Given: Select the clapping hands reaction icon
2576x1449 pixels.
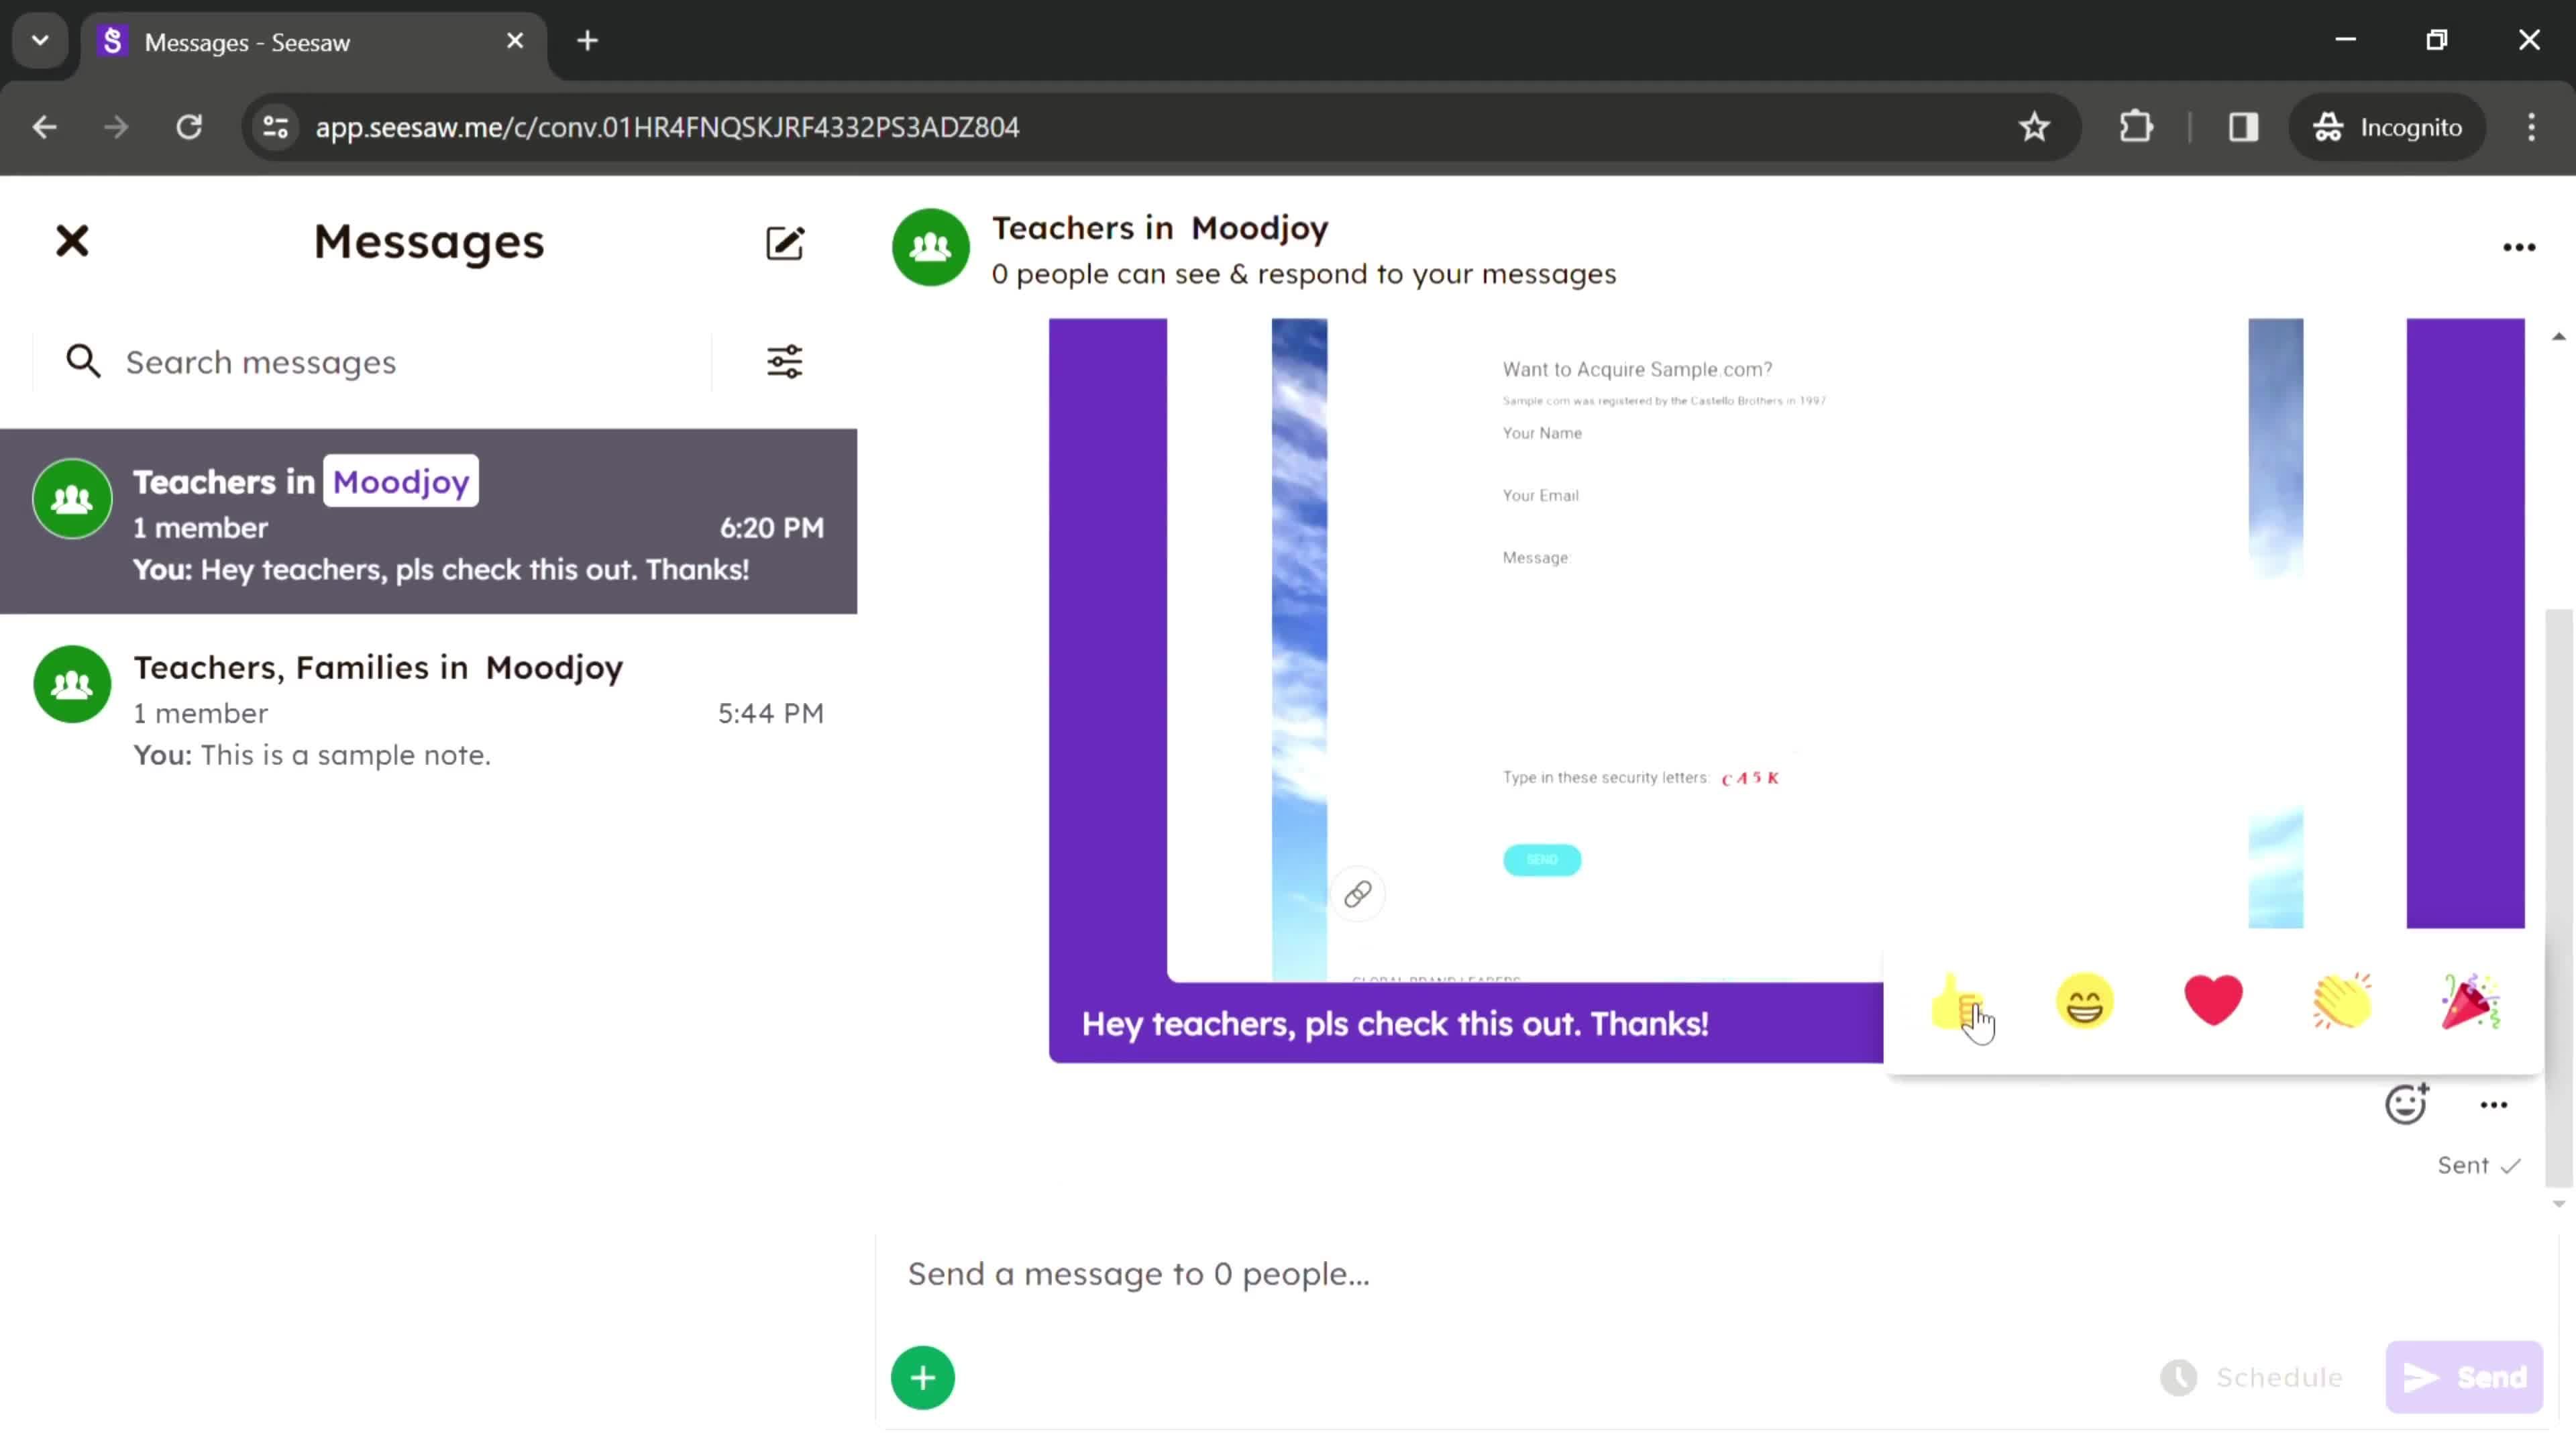Looking at the screenshot, I should [x=2341, y=1003].
